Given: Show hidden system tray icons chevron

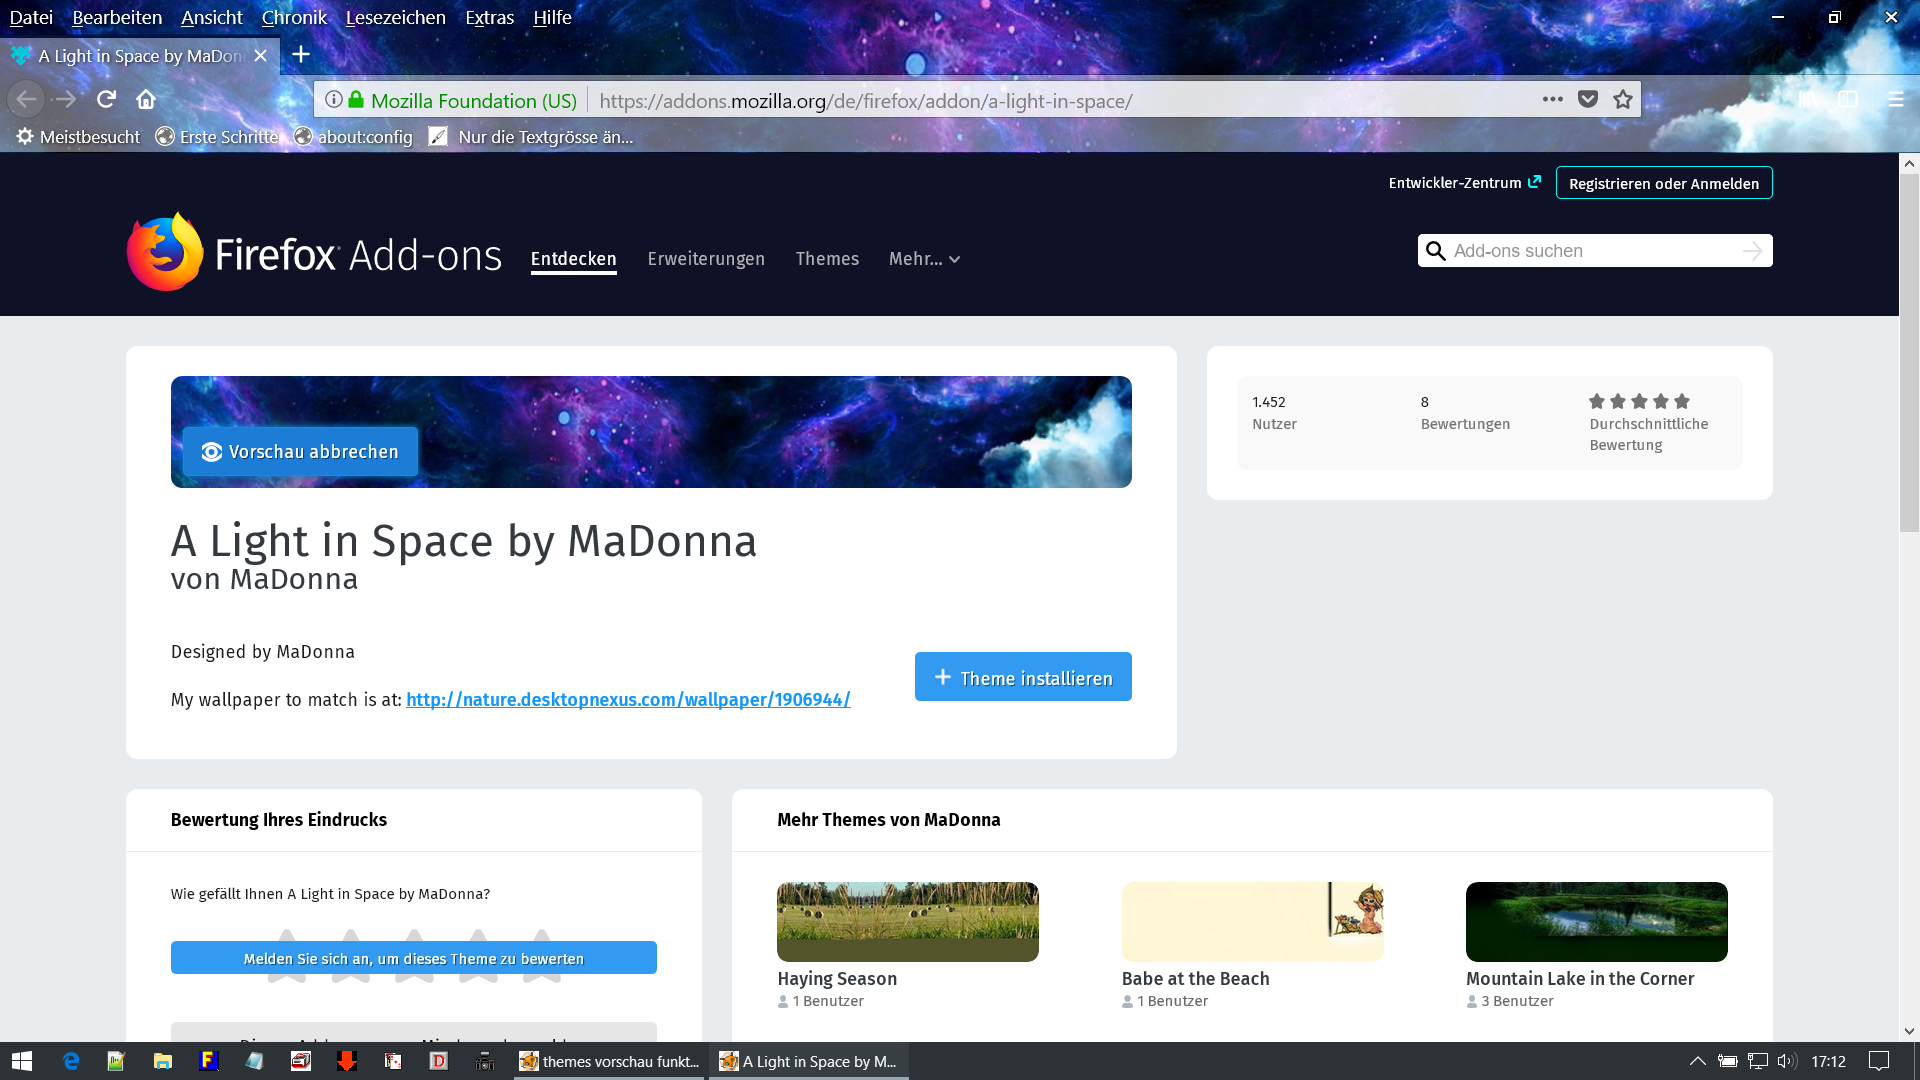Looking at the screenshot, I should click(x=1697, y=1061).
